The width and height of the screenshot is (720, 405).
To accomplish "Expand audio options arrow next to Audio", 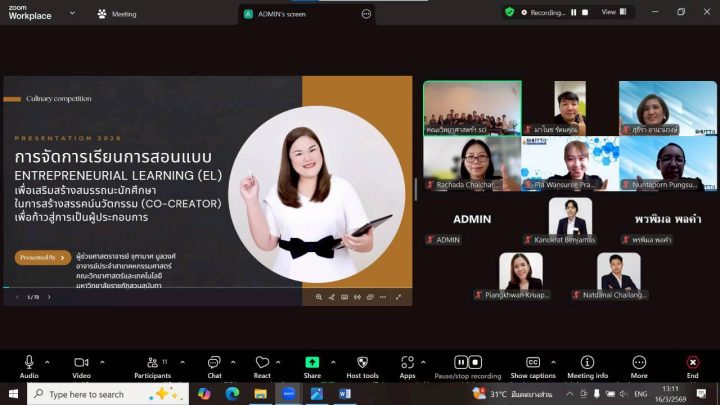I will tap(47, 362).
